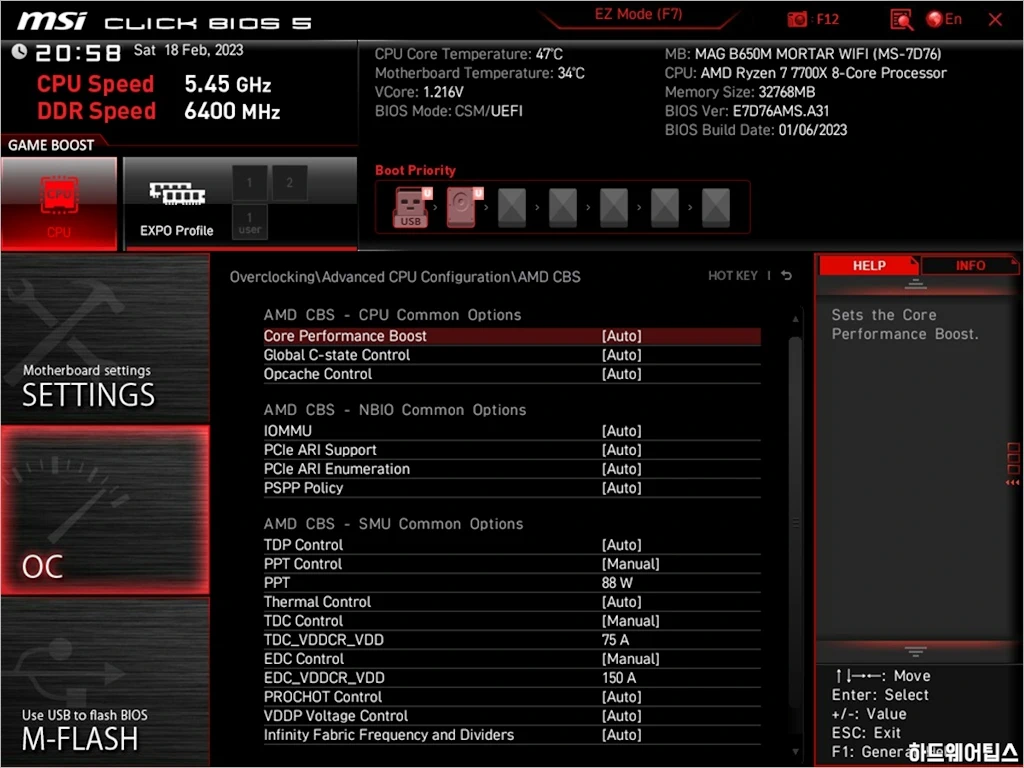Open TDC Control [Manual] dropdown
Image resolution: width=1024 pixels, height=768 pixels.
click(x=630, y=621)
